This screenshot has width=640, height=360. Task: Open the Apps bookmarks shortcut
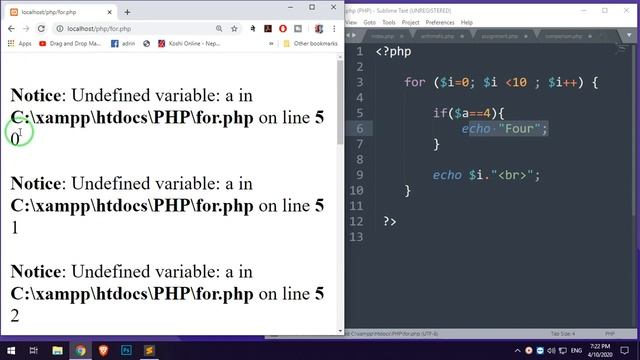coord(20,43)
